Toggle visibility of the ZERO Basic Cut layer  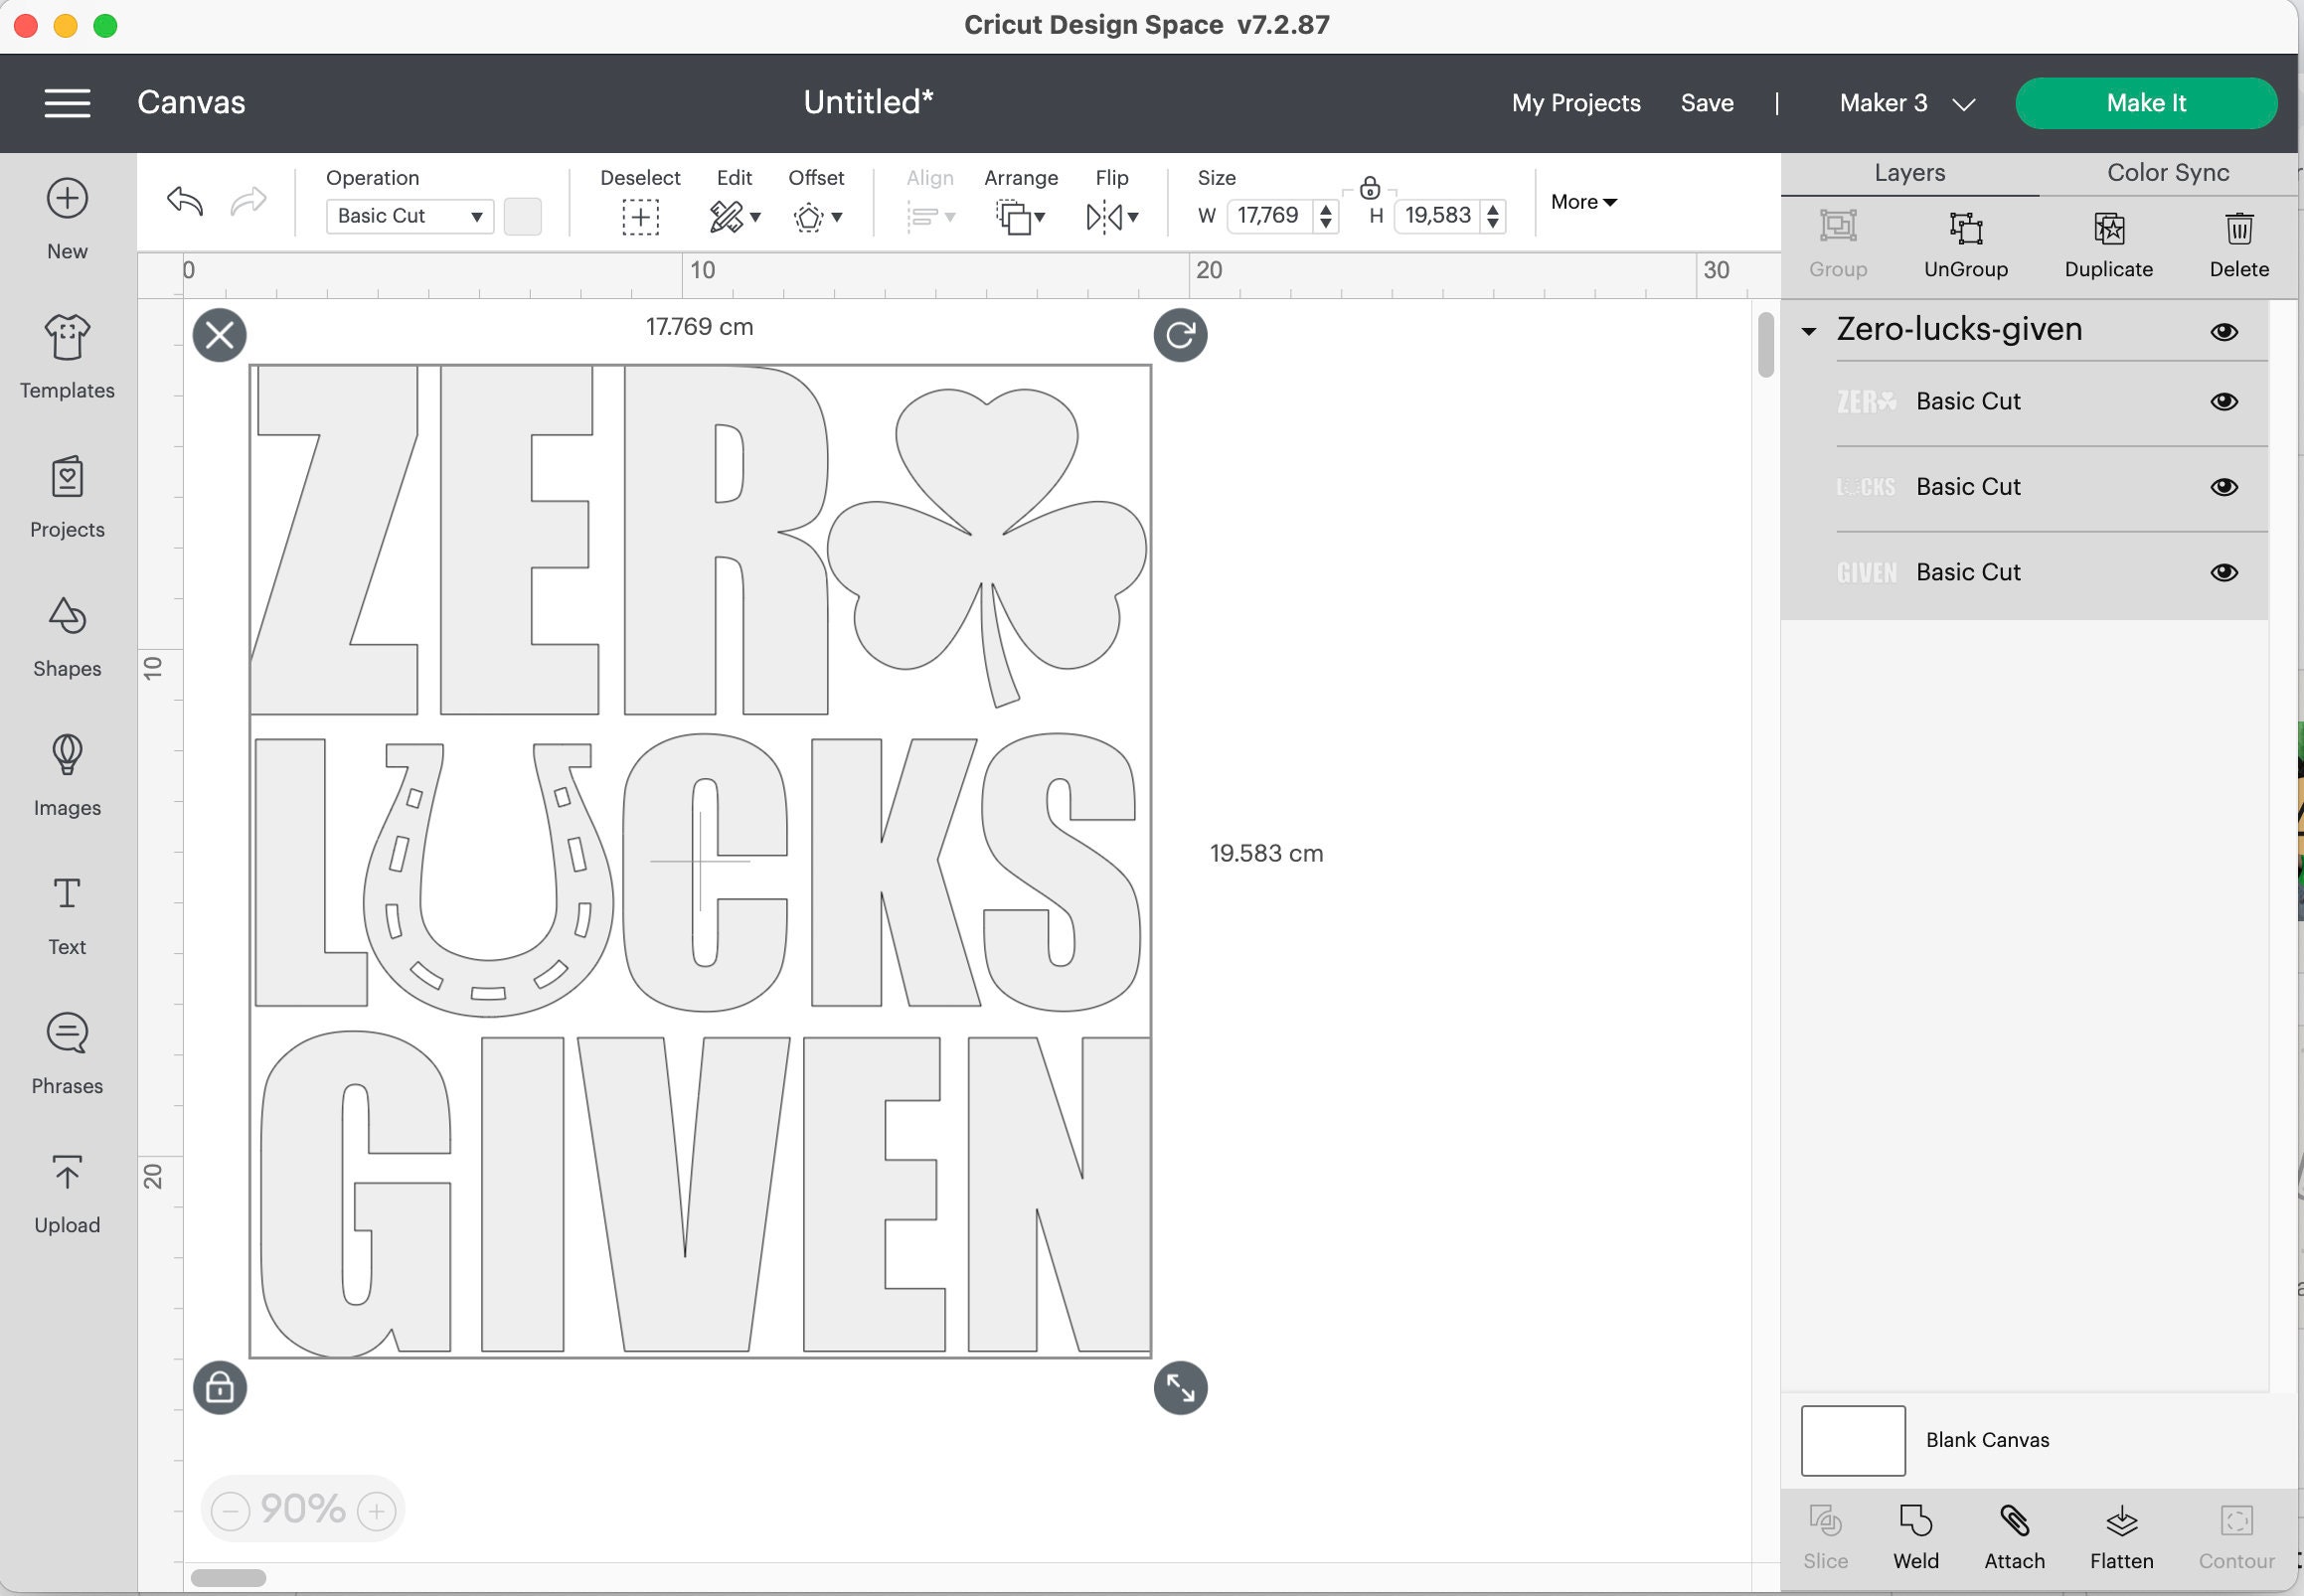pos(2225,401)
